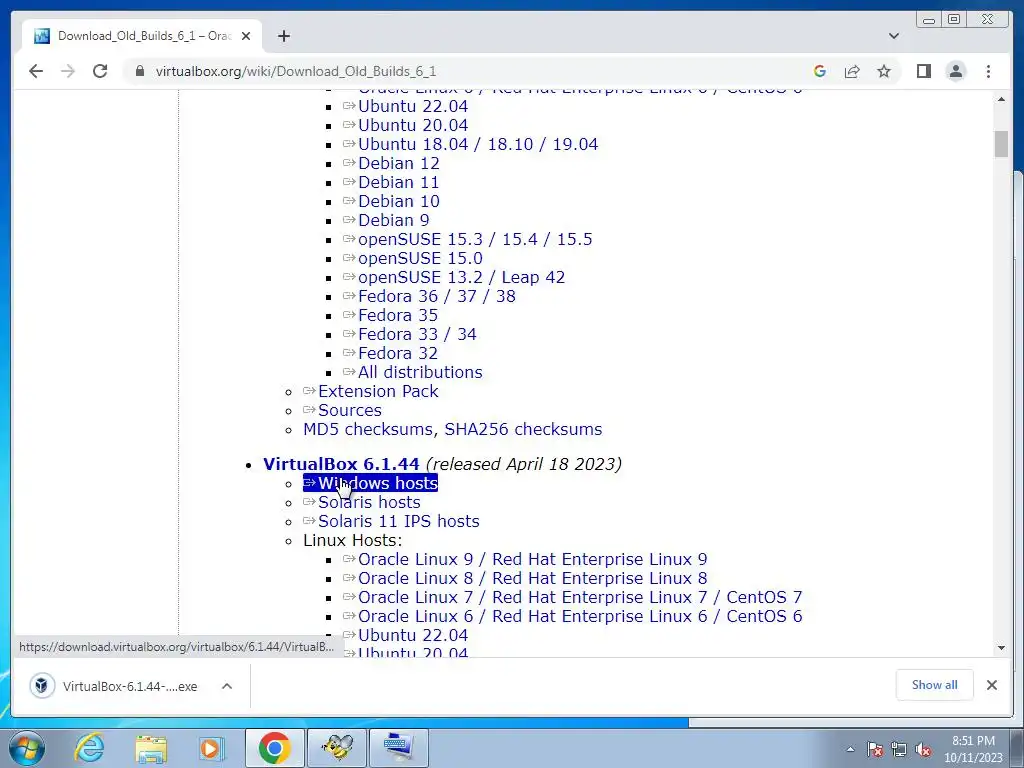Click Show all downloads button
Viewport: 1024px width, 768px height.
pyautogui.click(x=934, y=685)
